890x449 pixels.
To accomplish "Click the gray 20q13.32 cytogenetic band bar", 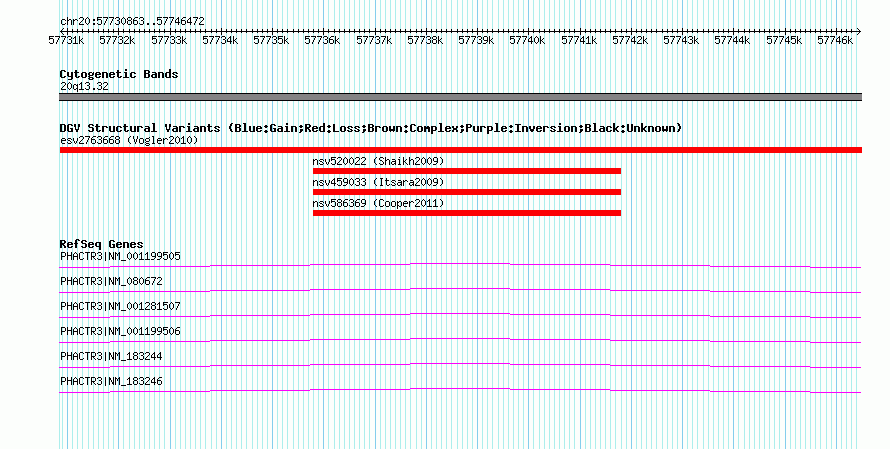I will point(460,97).
